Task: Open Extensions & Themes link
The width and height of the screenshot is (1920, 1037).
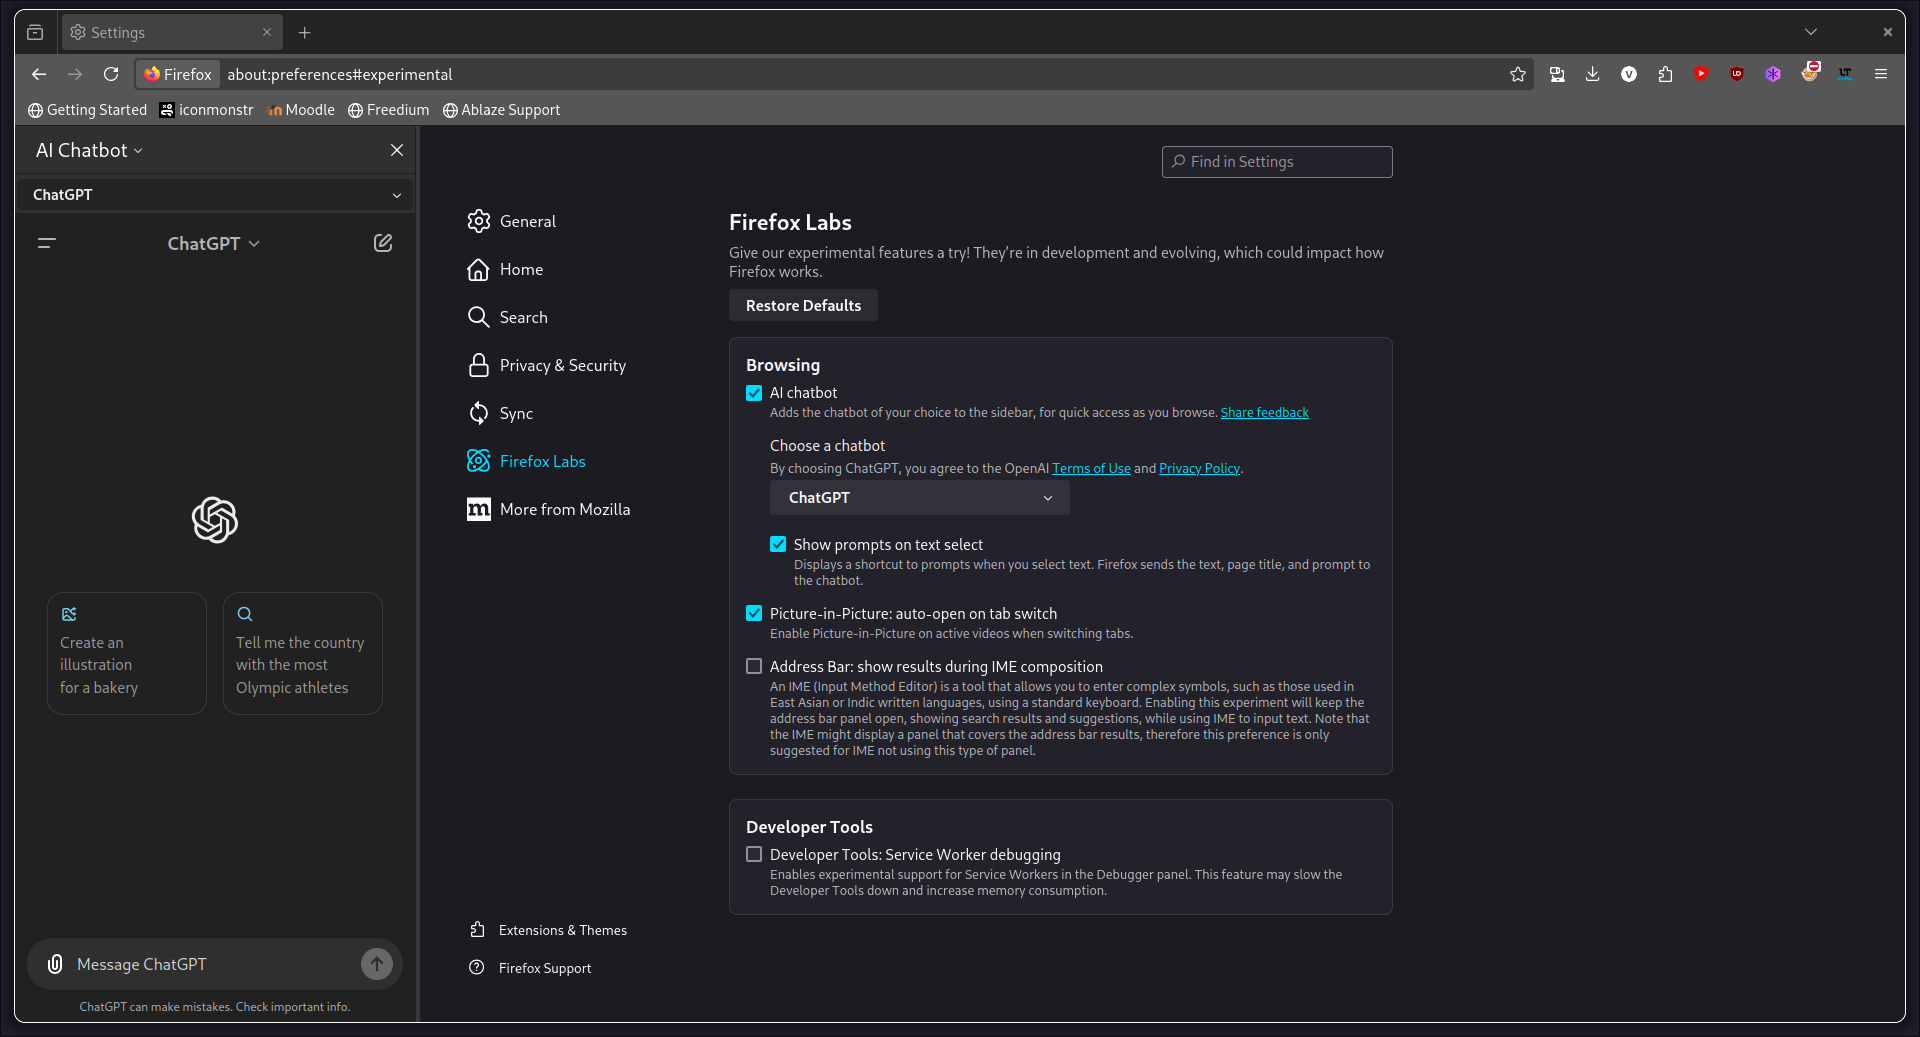Action: (x=548, y=930)
